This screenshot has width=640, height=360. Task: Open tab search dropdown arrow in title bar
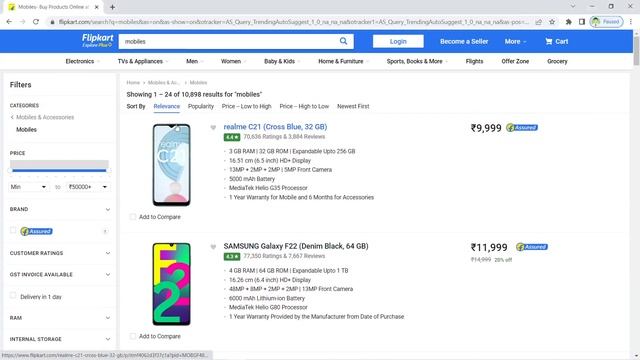[573, 7]
